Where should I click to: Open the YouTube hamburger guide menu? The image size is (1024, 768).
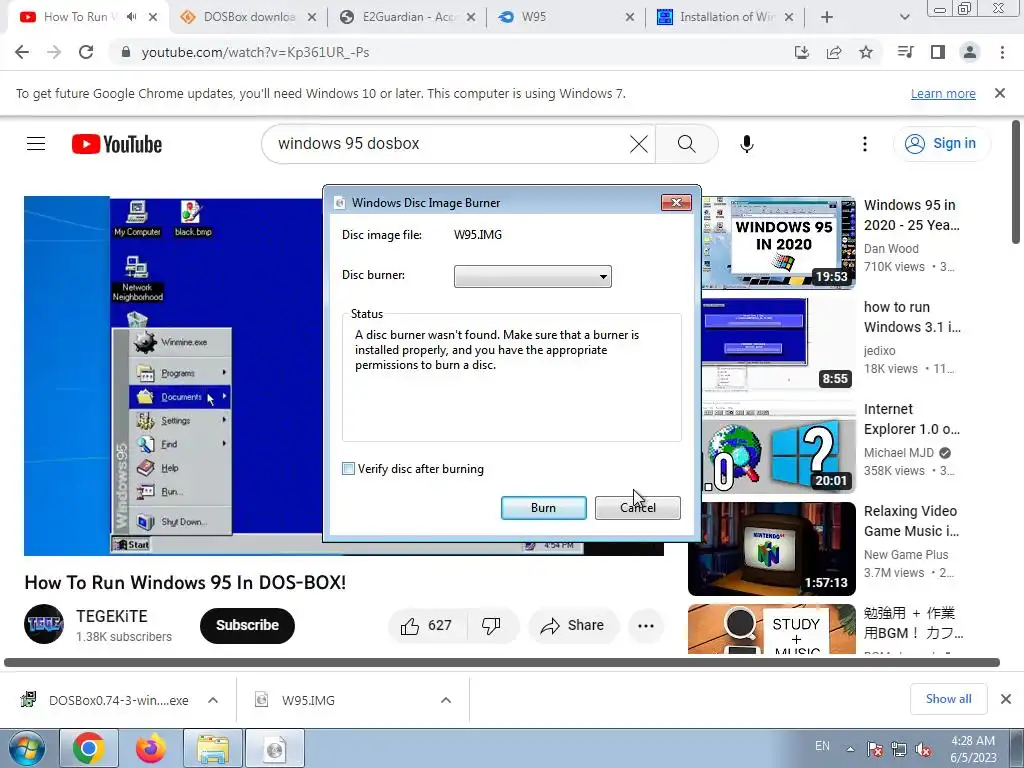point(36,144)
